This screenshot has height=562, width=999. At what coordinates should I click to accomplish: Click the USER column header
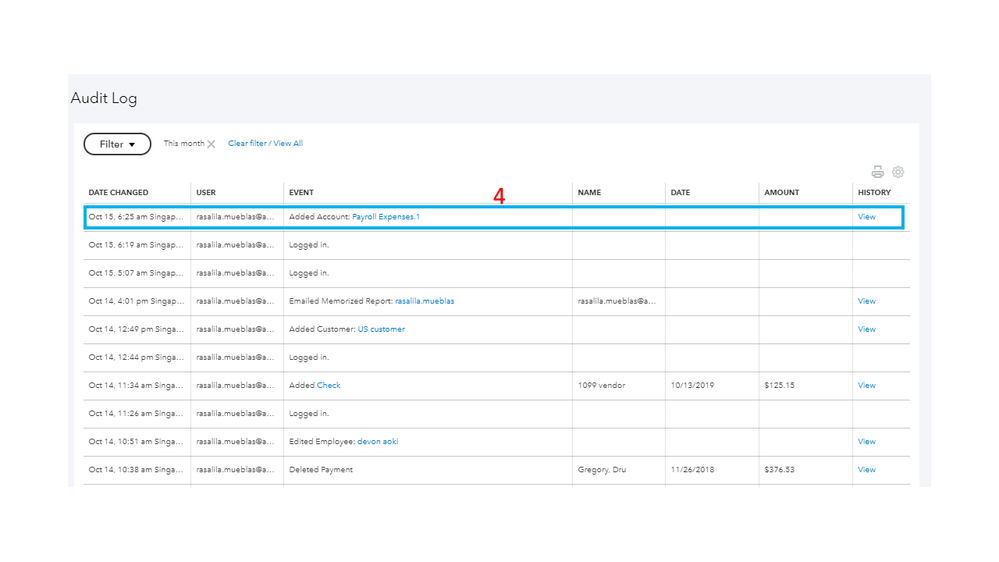(206, 192)
